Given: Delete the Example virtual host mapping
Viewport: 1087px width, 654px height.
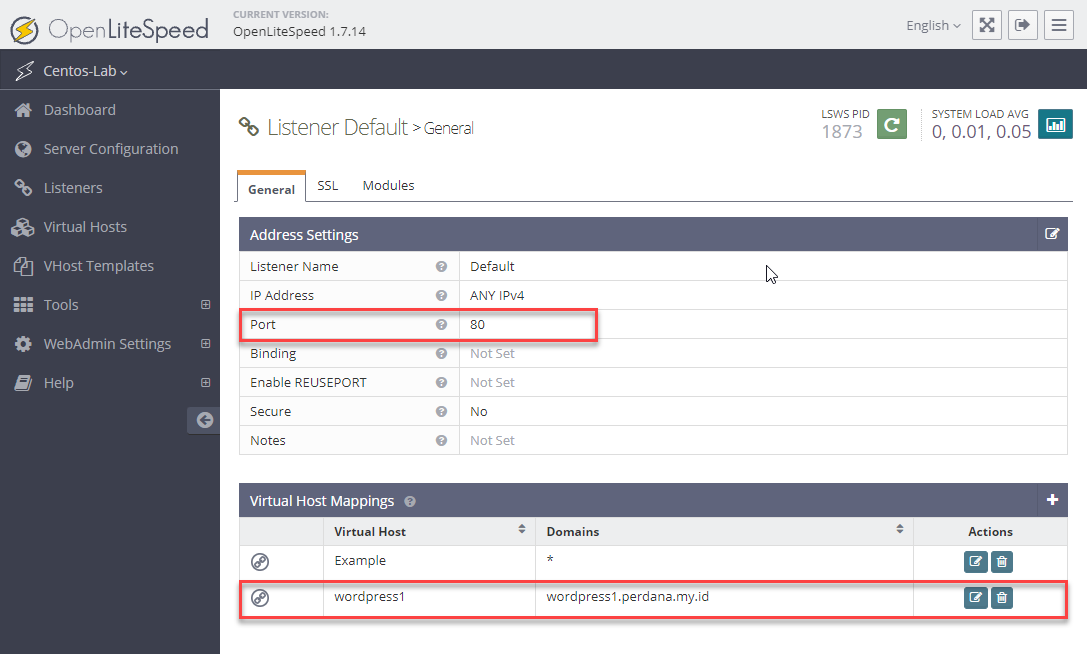Looking at the screenshot, I should point(1002,562).
